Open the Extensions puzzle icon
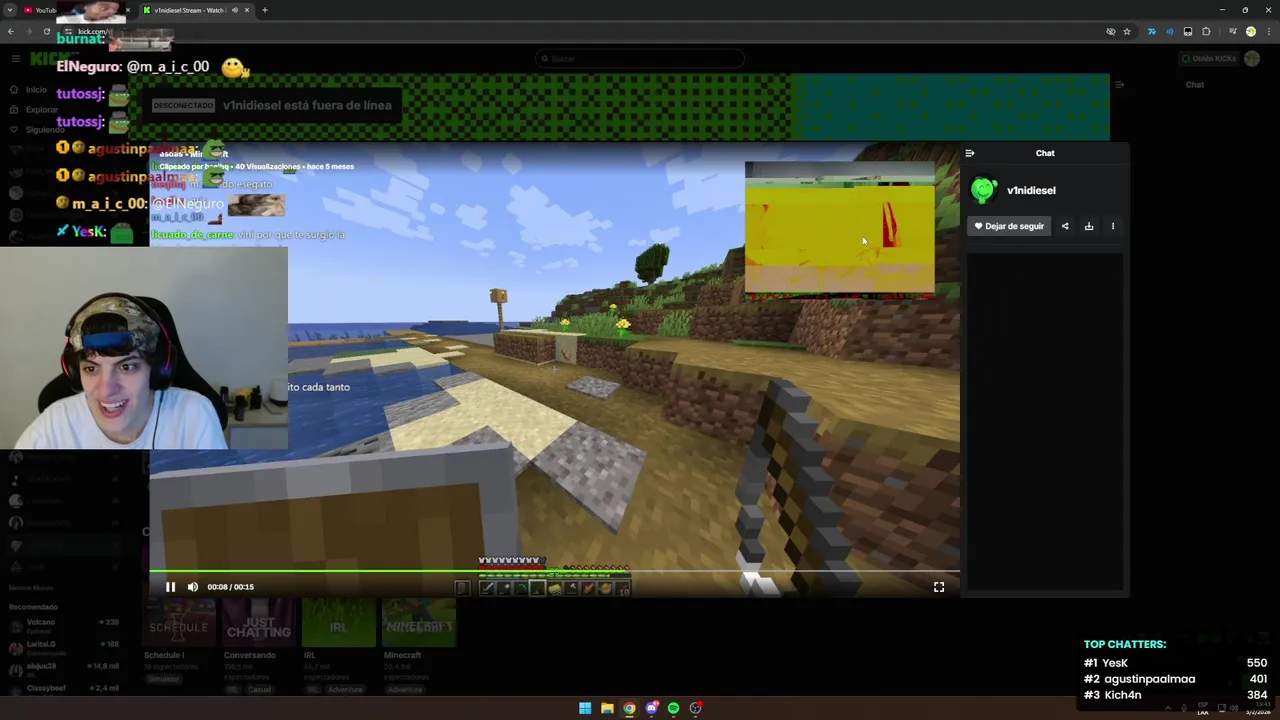Viewport: 1280px width, 720px height. click(x=1206, y=31)
